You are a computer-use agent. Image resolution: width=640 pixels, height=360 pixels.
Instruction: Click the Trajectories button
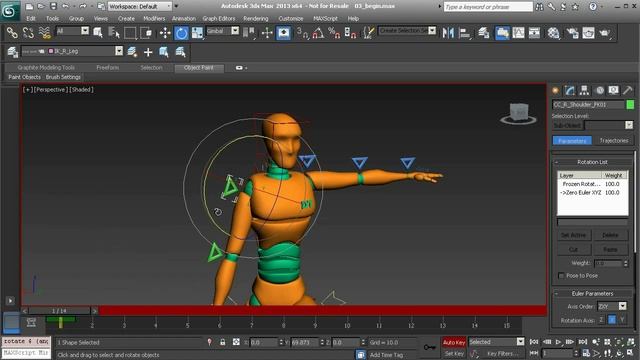(x=613, y=140)
